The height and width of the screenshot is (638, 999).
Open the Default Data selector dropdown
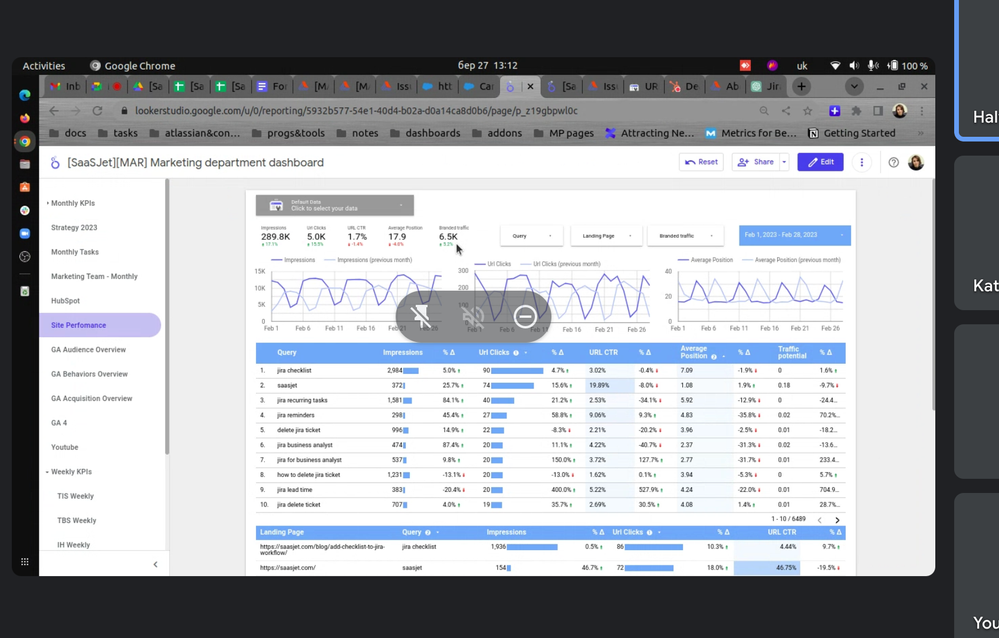(x=334, y=205)
